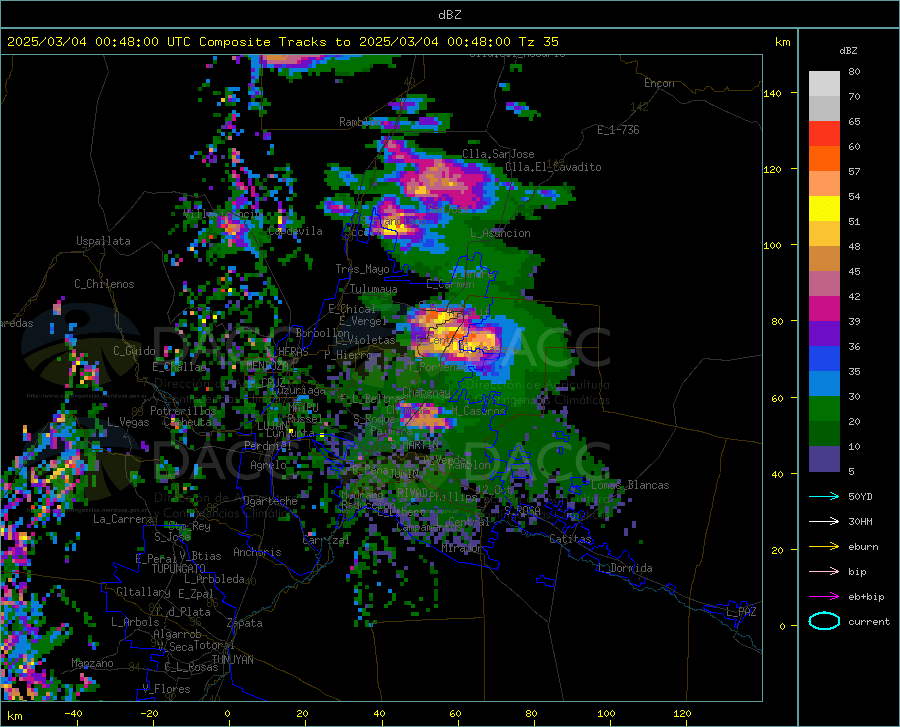The width and height of the screenshot is (900, 727).
Task: Click the cyan 50YD arrow in legend
Action: 824,496
